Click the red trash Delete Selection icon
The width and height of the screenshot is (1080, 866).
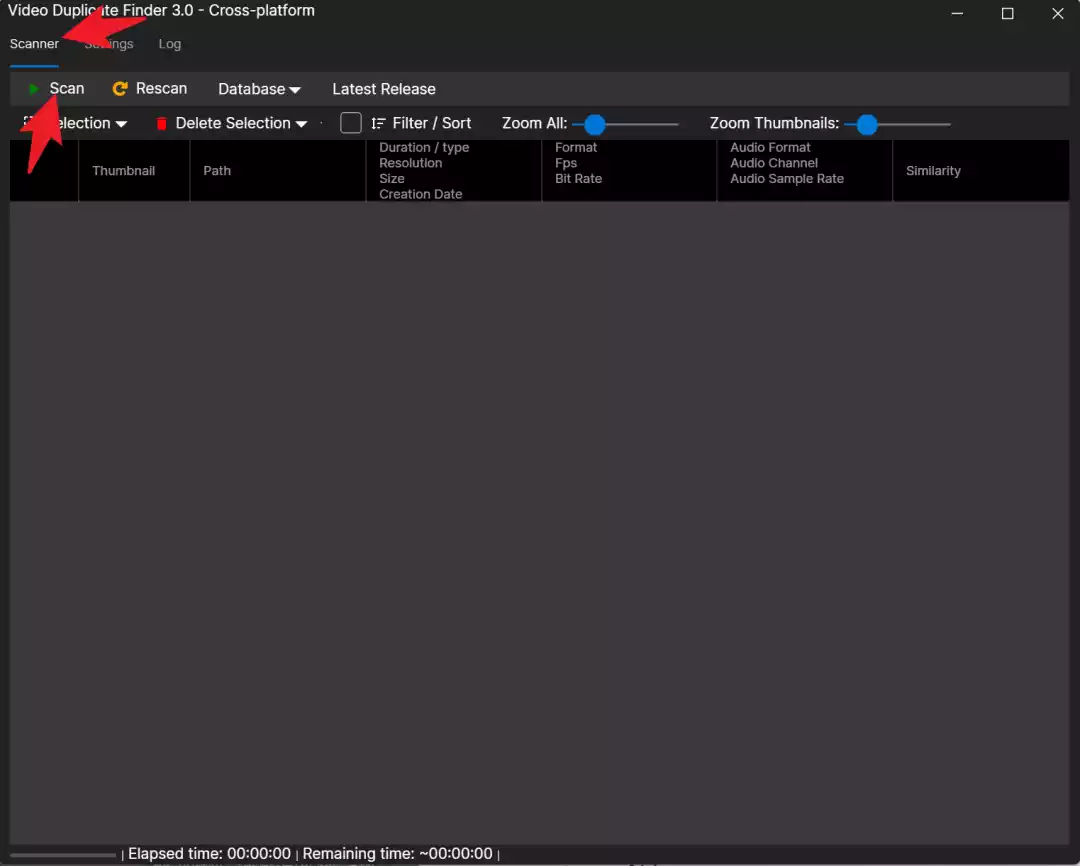[161, 124]
